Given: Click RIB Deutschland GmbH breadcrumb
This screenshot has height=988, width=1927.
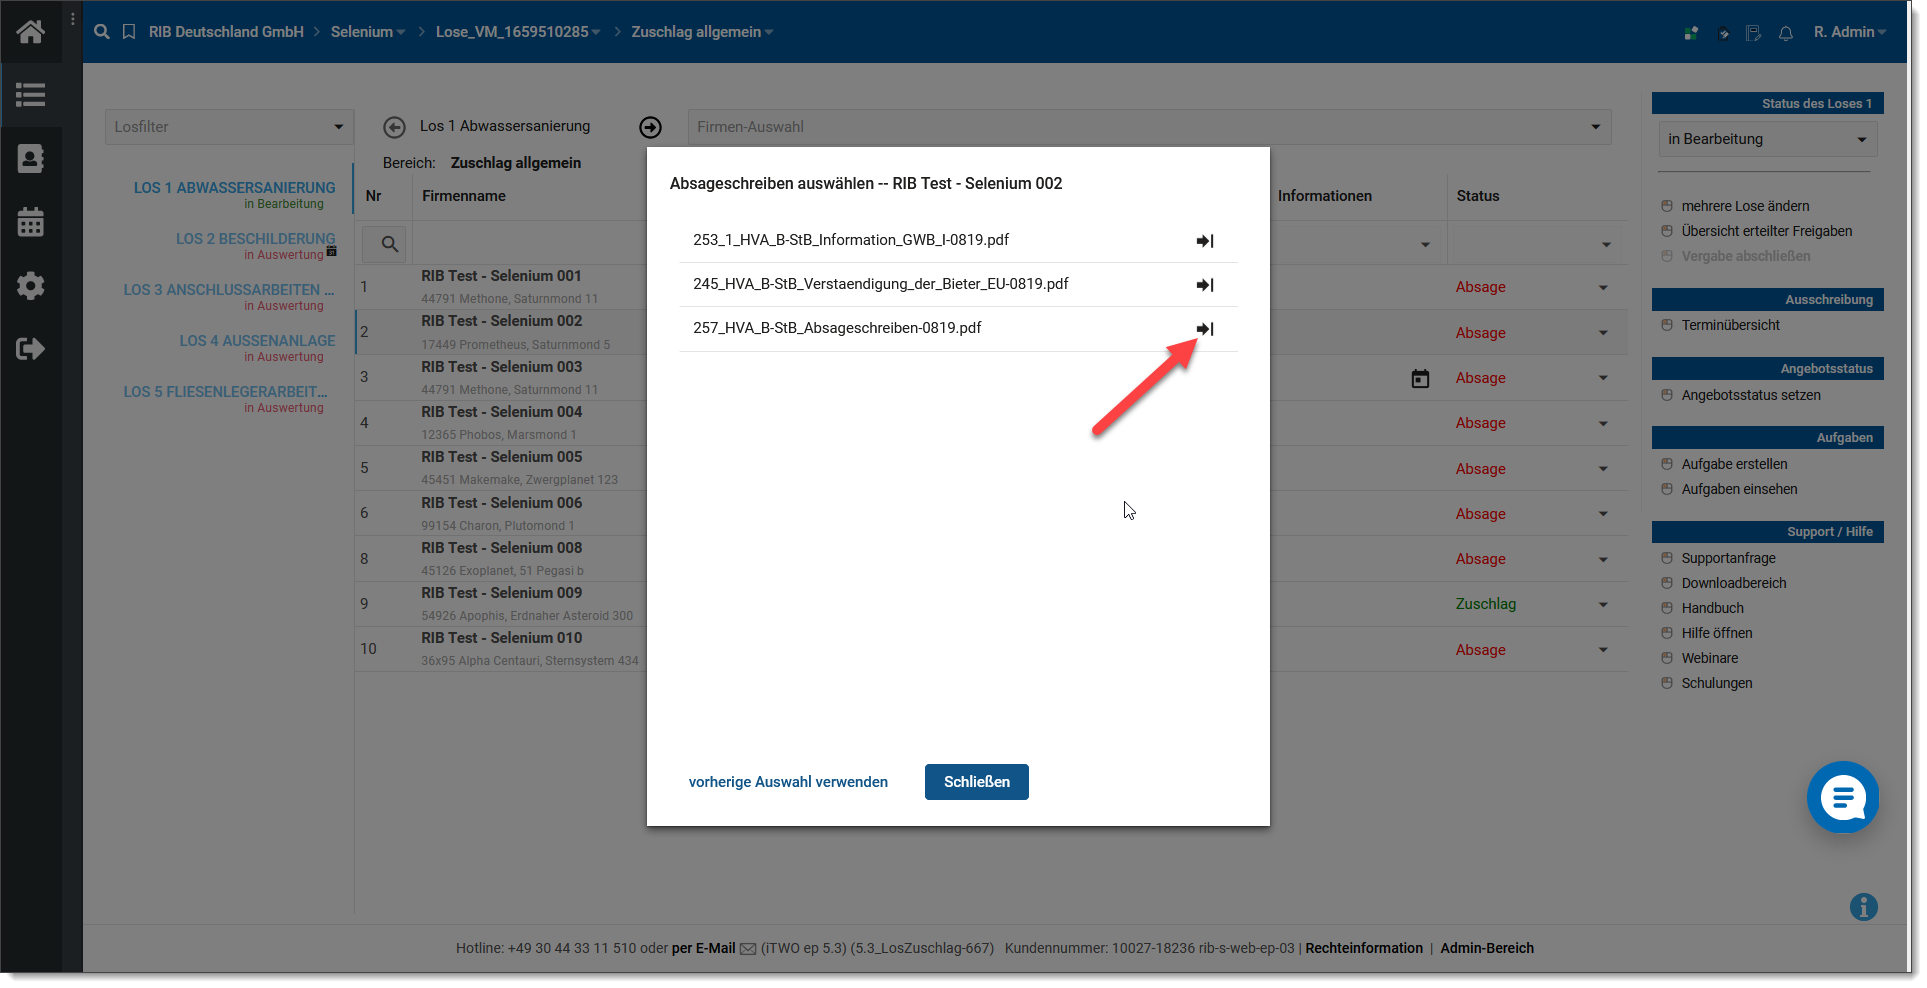Looking at the screenshot, I should coord(226,32).
